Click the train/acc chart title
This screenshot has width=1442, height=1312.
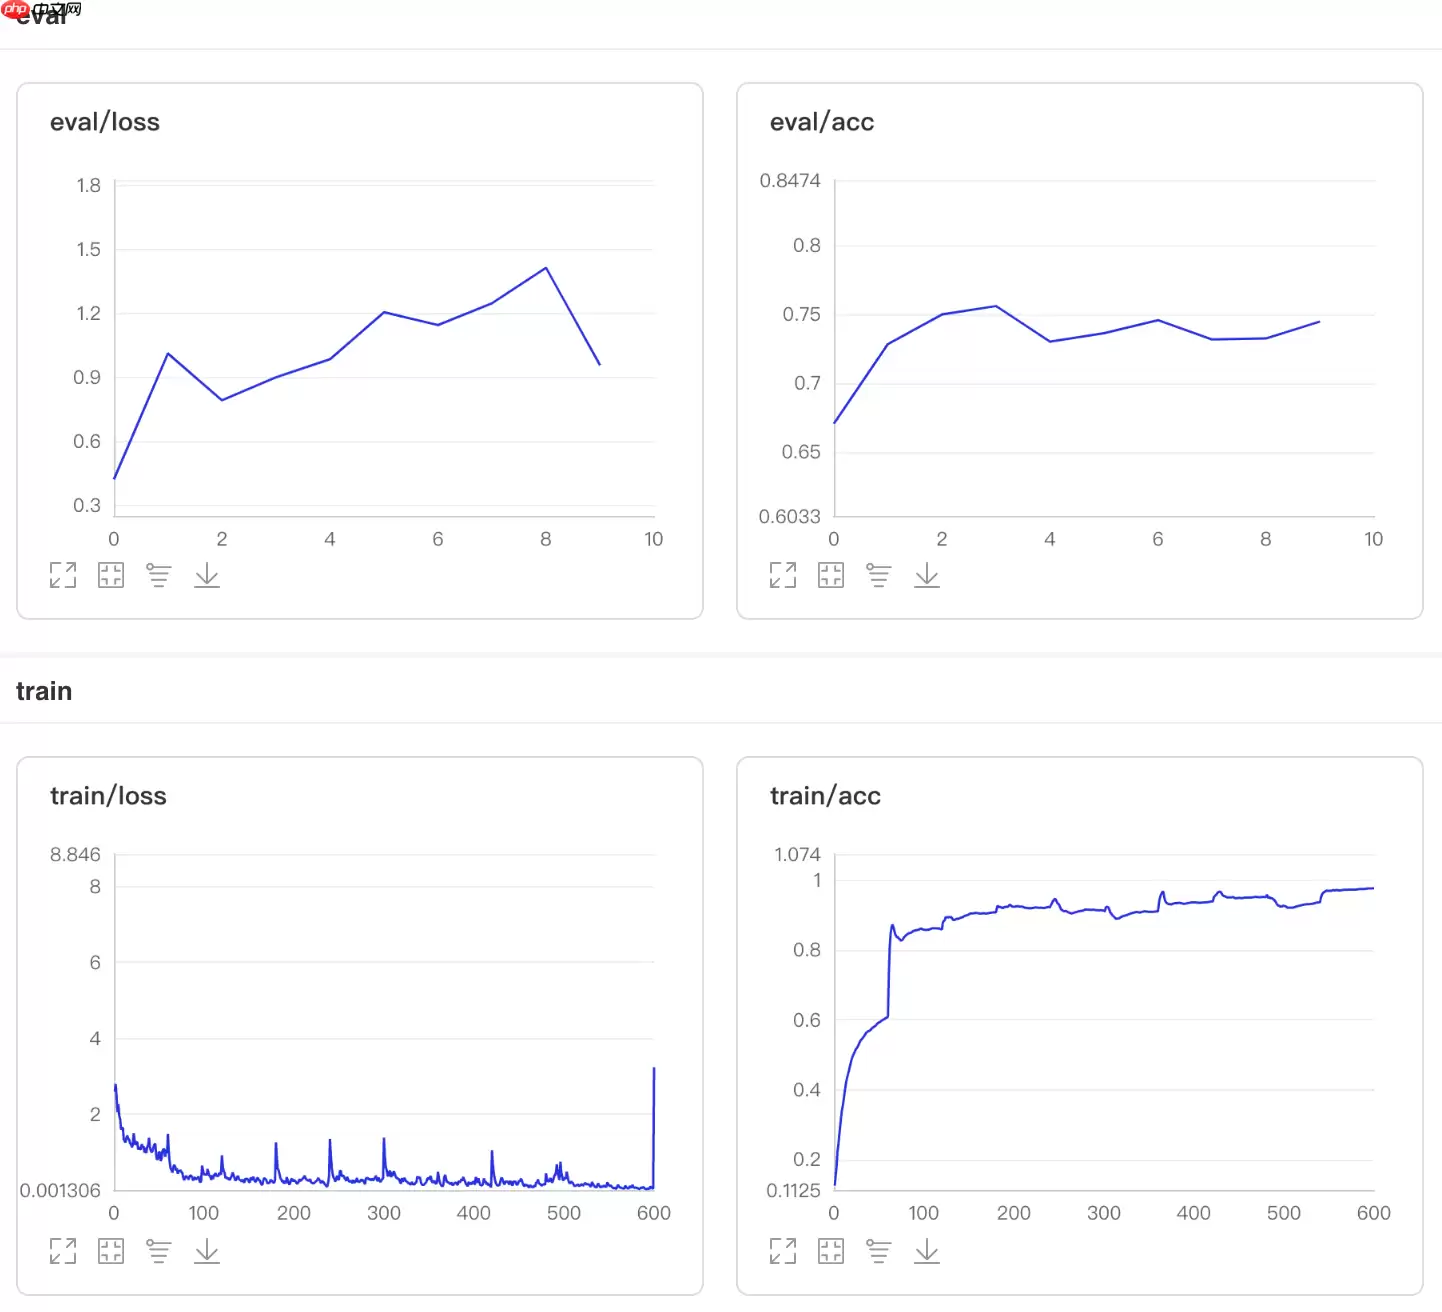[825, 796]
